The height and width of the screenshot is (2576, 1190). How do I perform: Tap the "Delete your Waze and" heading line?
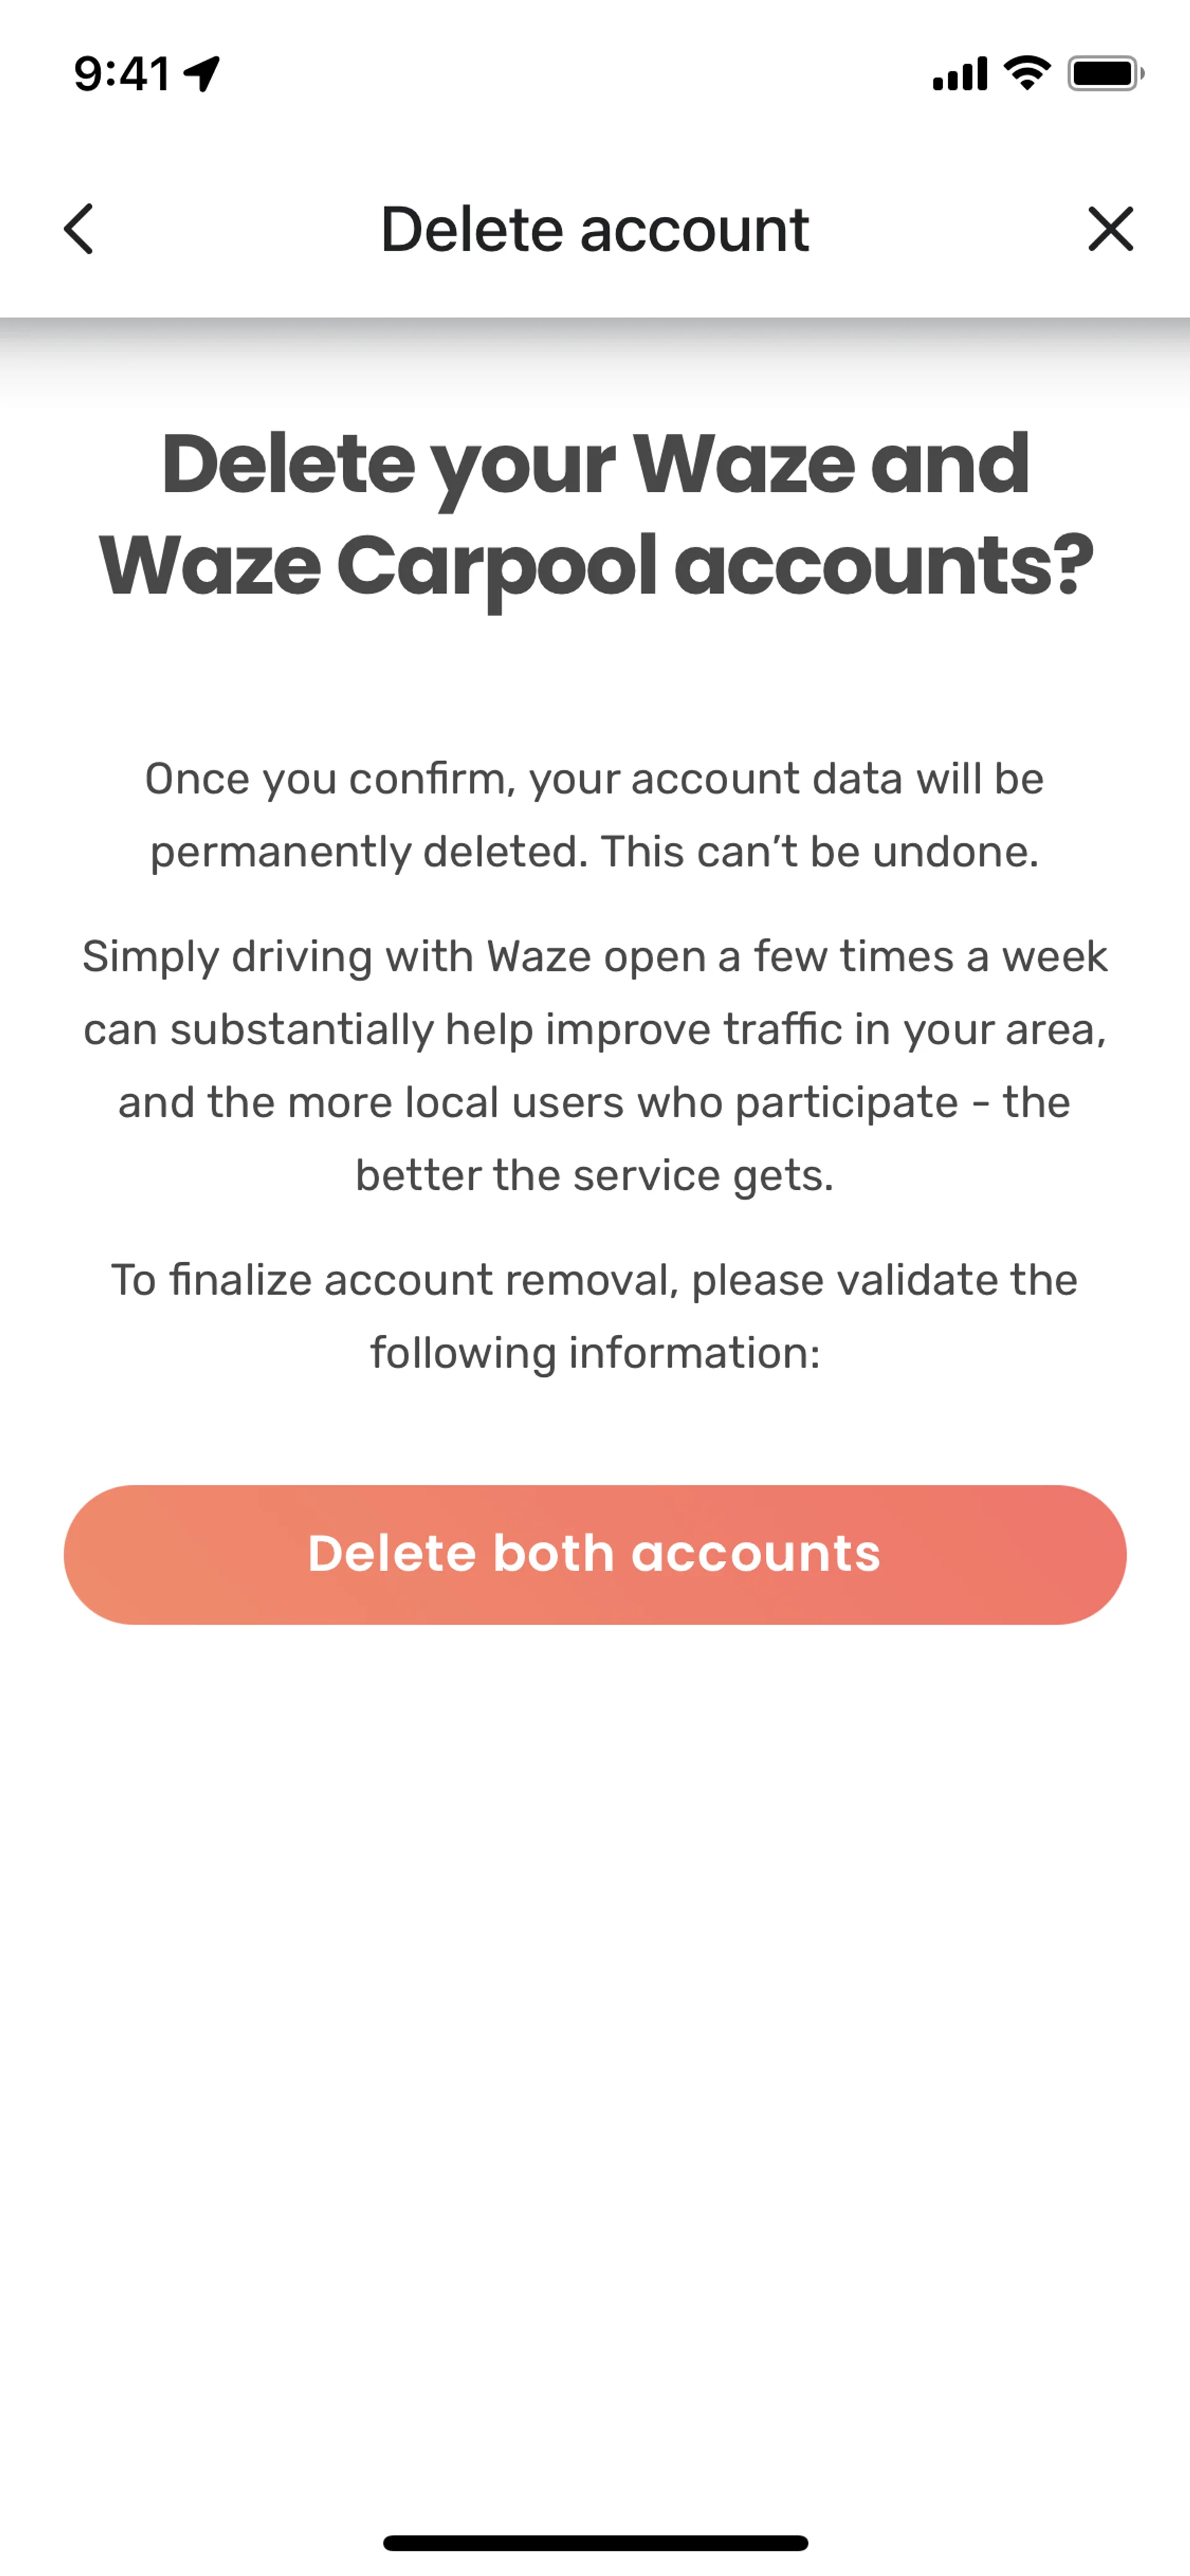tap(595, 464)
